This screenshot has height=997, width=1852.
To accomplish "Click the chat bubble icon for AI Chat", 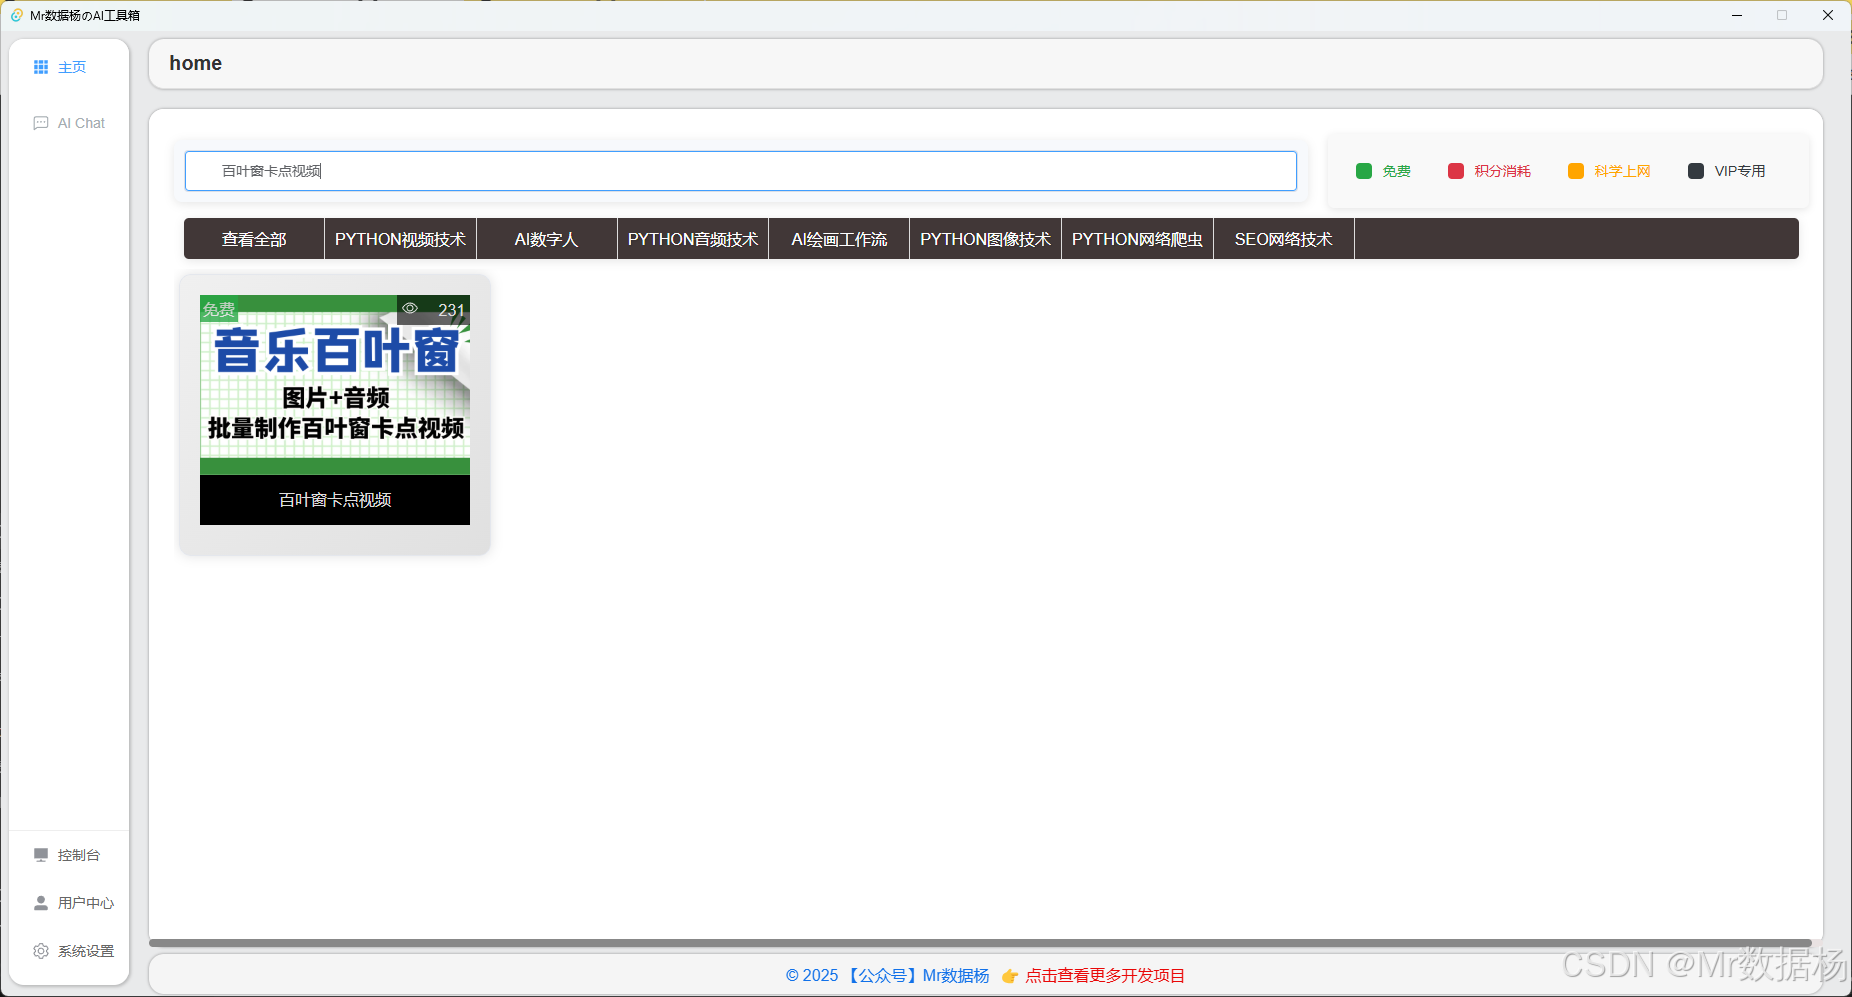I will pos(41,123).
